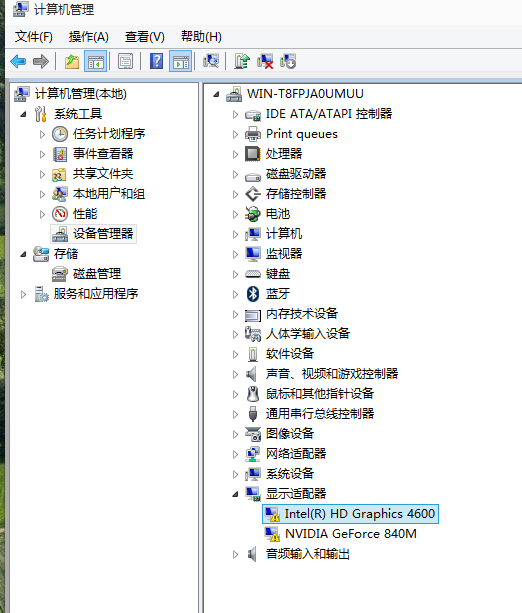Click the Disable device toolbar icon

(x=288, y=61)
